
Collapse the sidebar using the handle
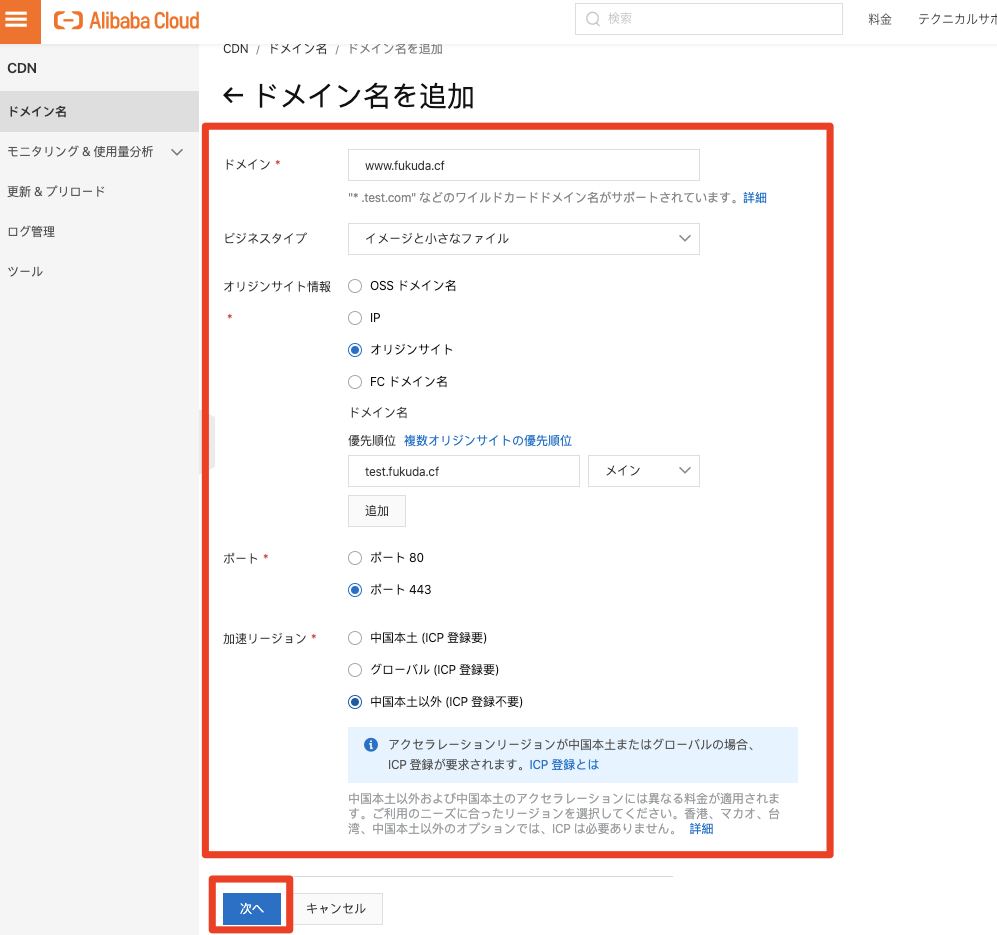coord(206,441)
